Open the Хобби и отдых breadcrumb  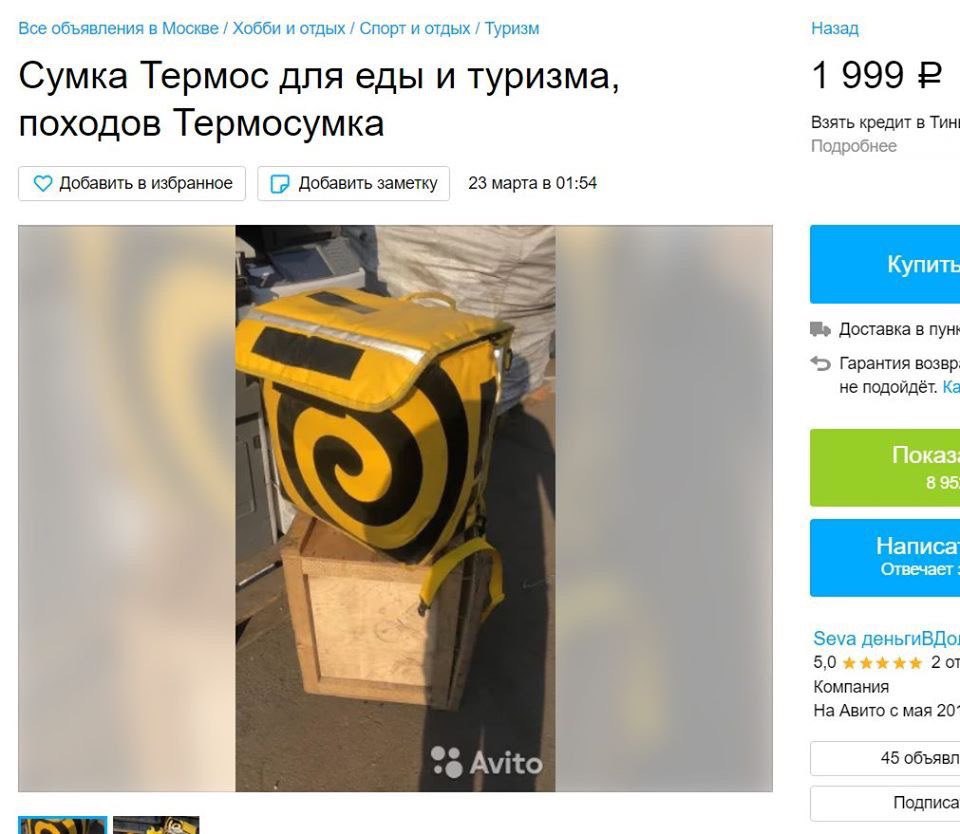[x=289, y=28]
